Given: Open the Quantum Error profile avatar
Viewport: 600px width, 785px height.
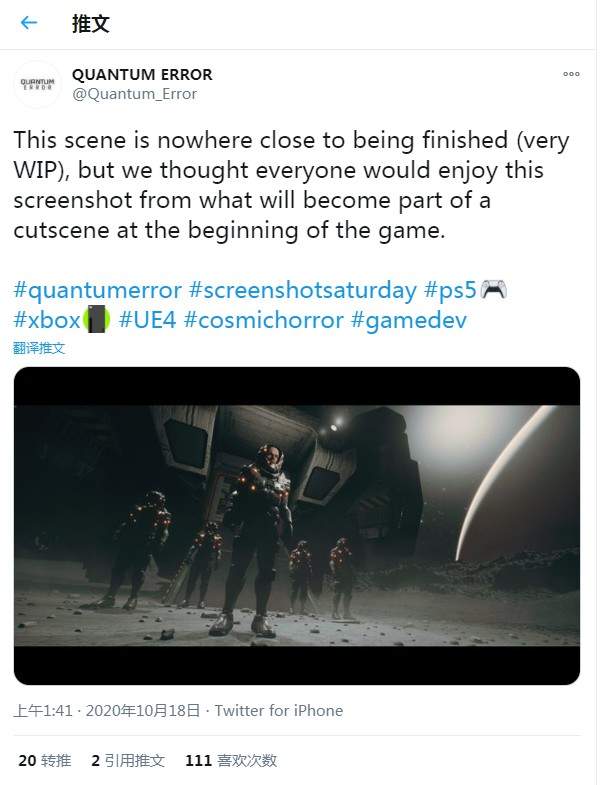Looking at the screenshot, I should click(x=38, y=84).
